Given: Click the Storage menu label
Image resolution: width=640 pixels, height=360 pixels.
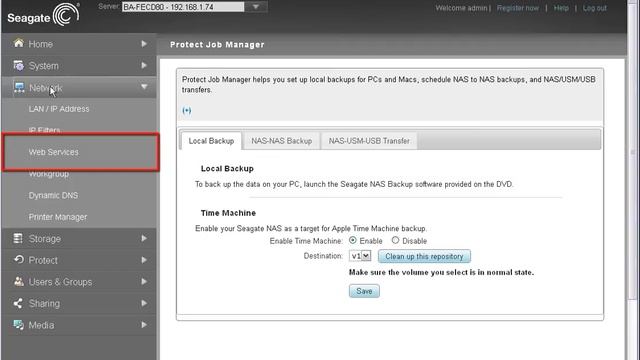Looking at the screenshot, I should 44,239.
